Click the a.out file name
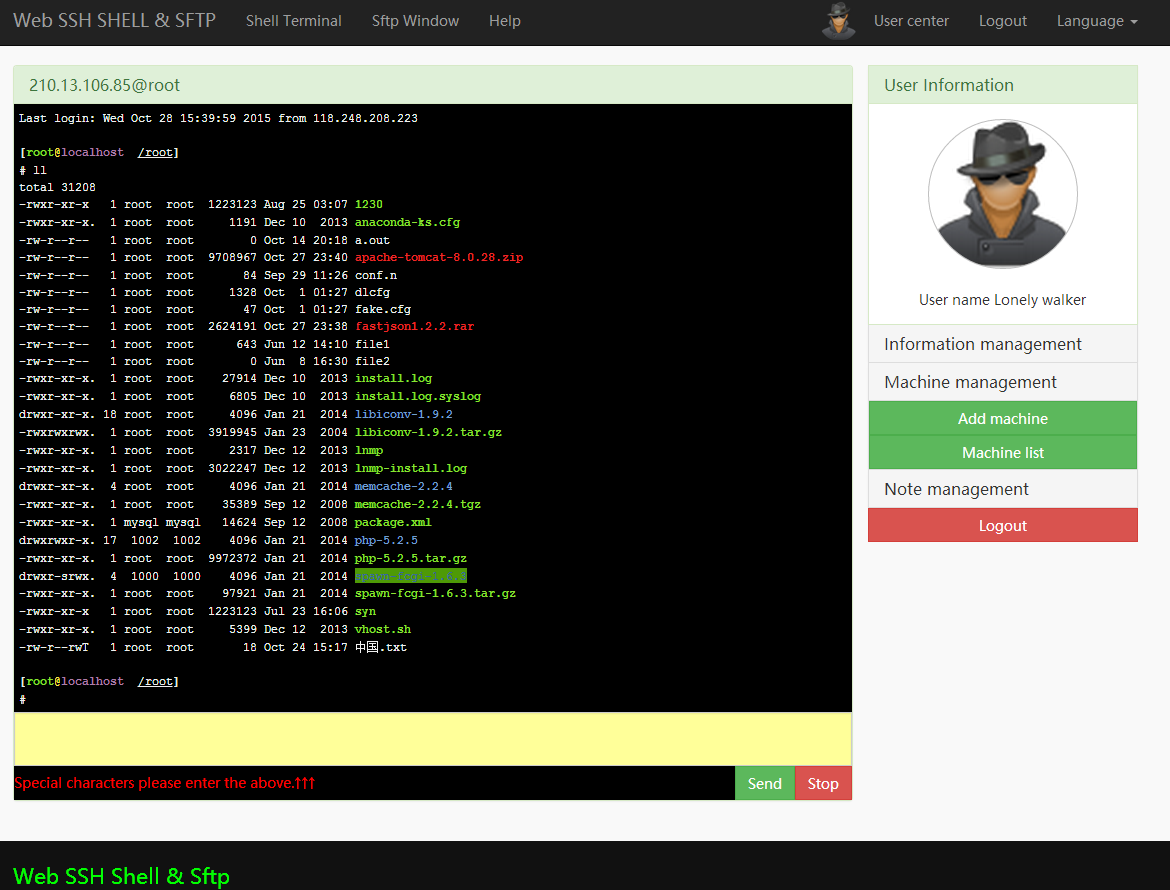This screenshot has width=1170, height=890. click(x=372, y=240)
